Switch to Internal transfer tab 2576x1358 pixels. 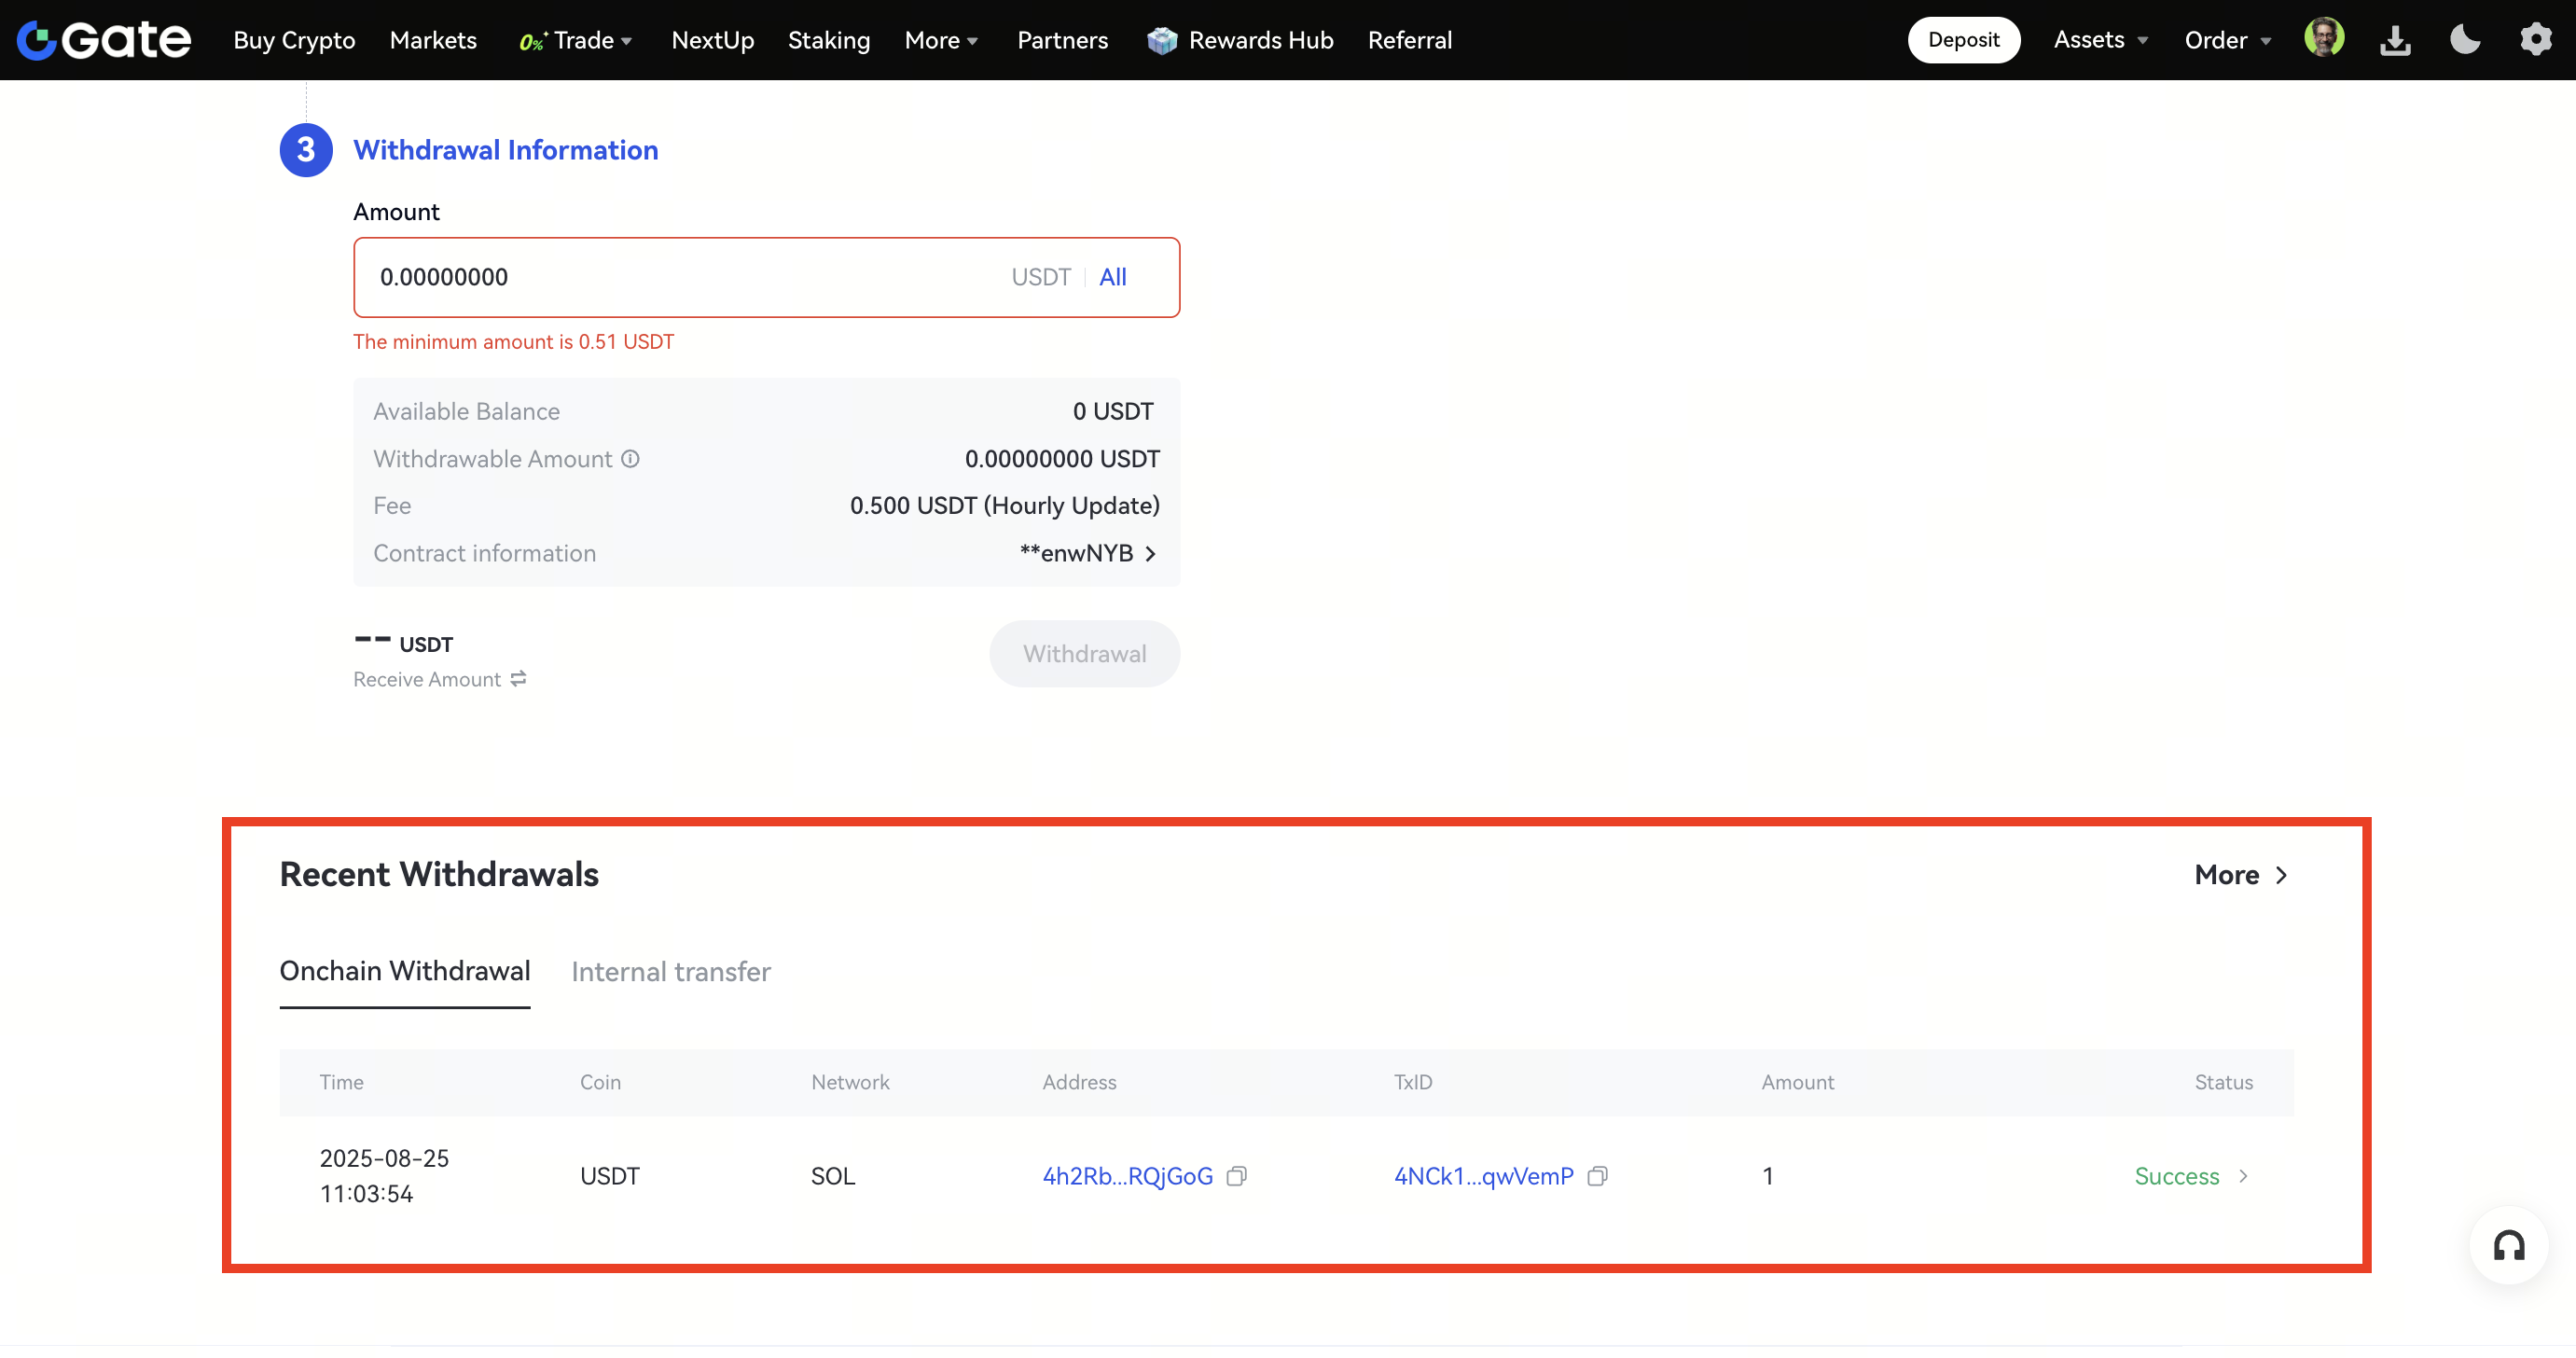click(x=670, y=971)
